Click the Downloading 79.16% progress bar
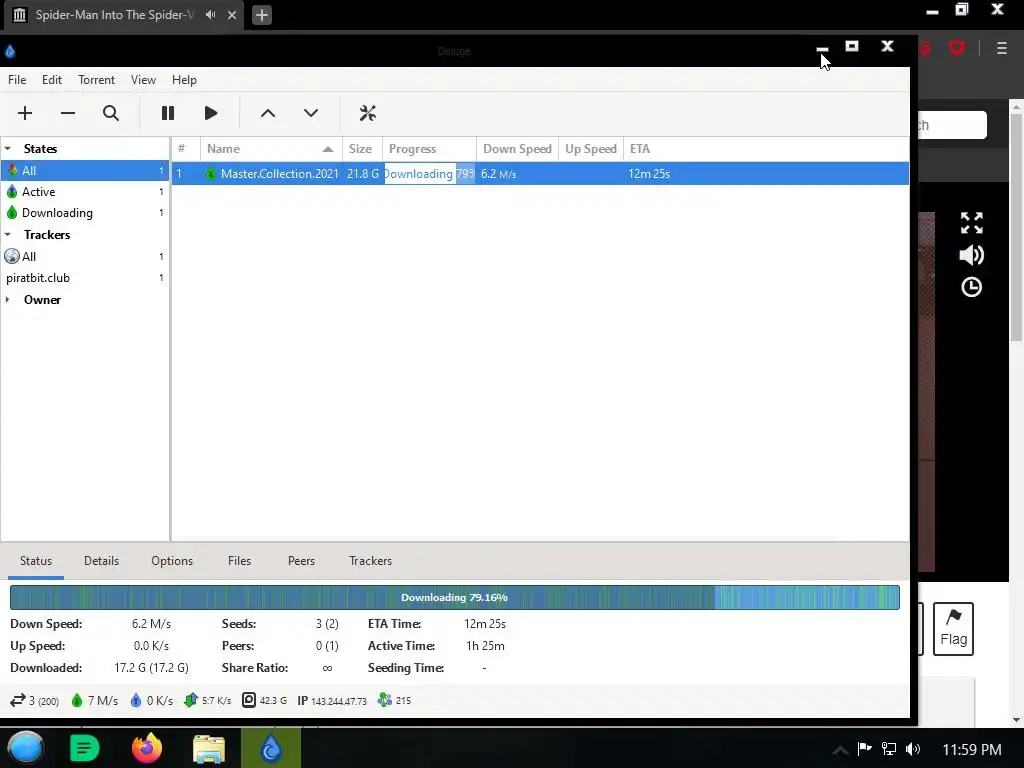Screen dimensions: 1024x768 [x=455, y=598]
